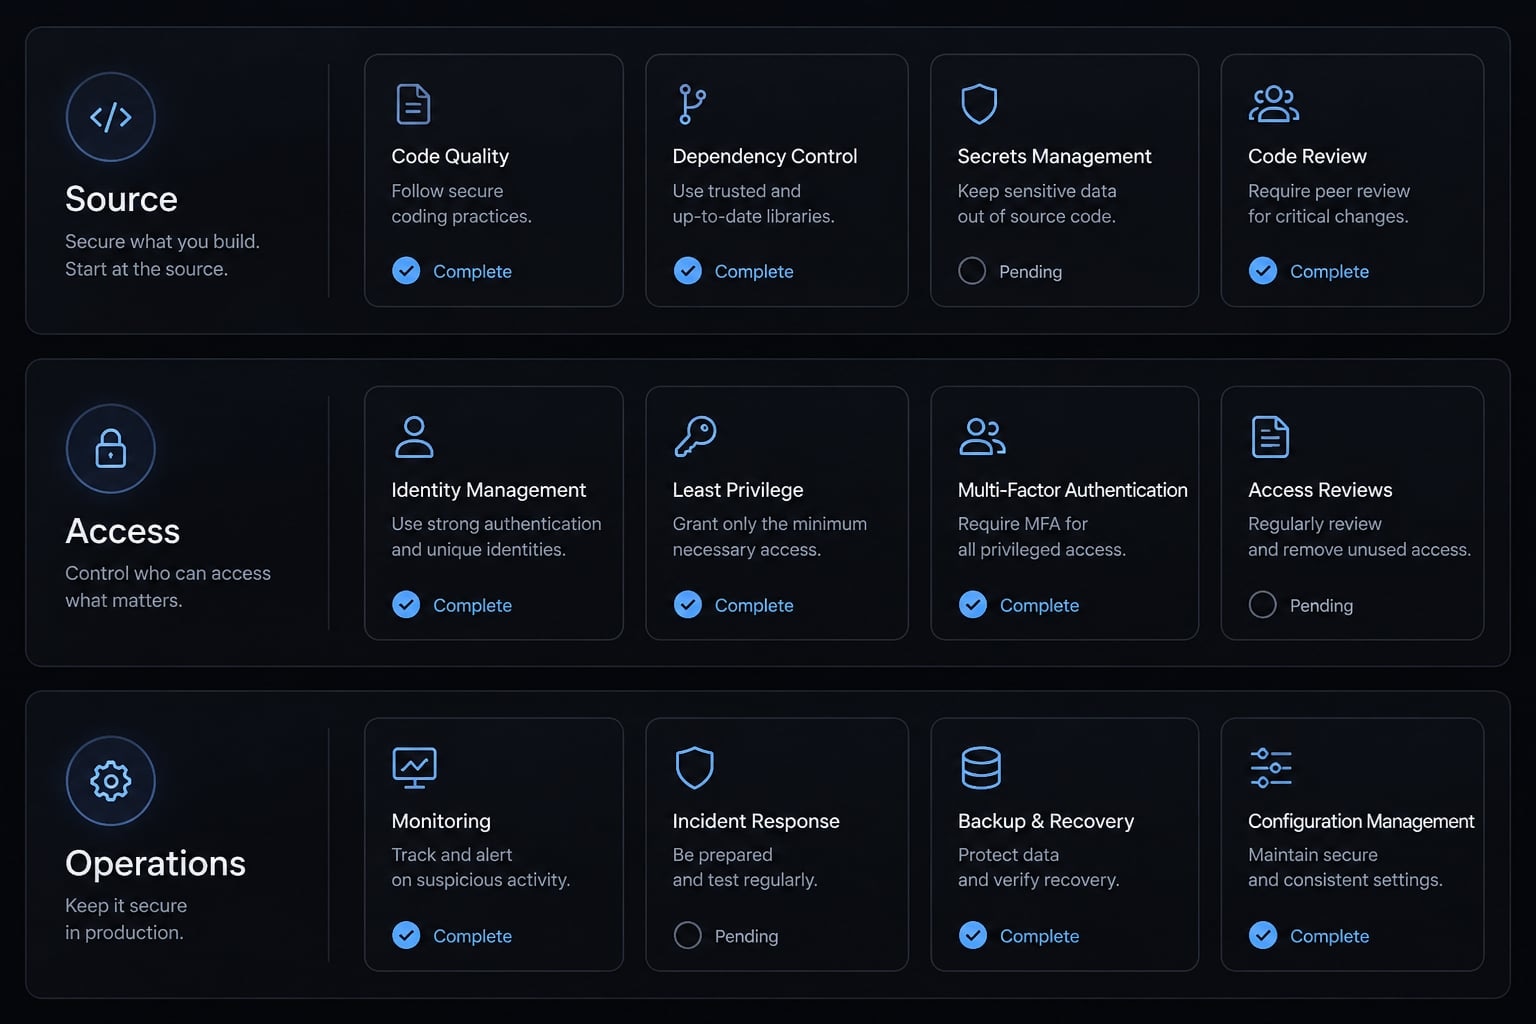Toggle the Dependency Control complete checkmark
Image resolution: width=1536 pixels, height=1024 pixels.
688,271
